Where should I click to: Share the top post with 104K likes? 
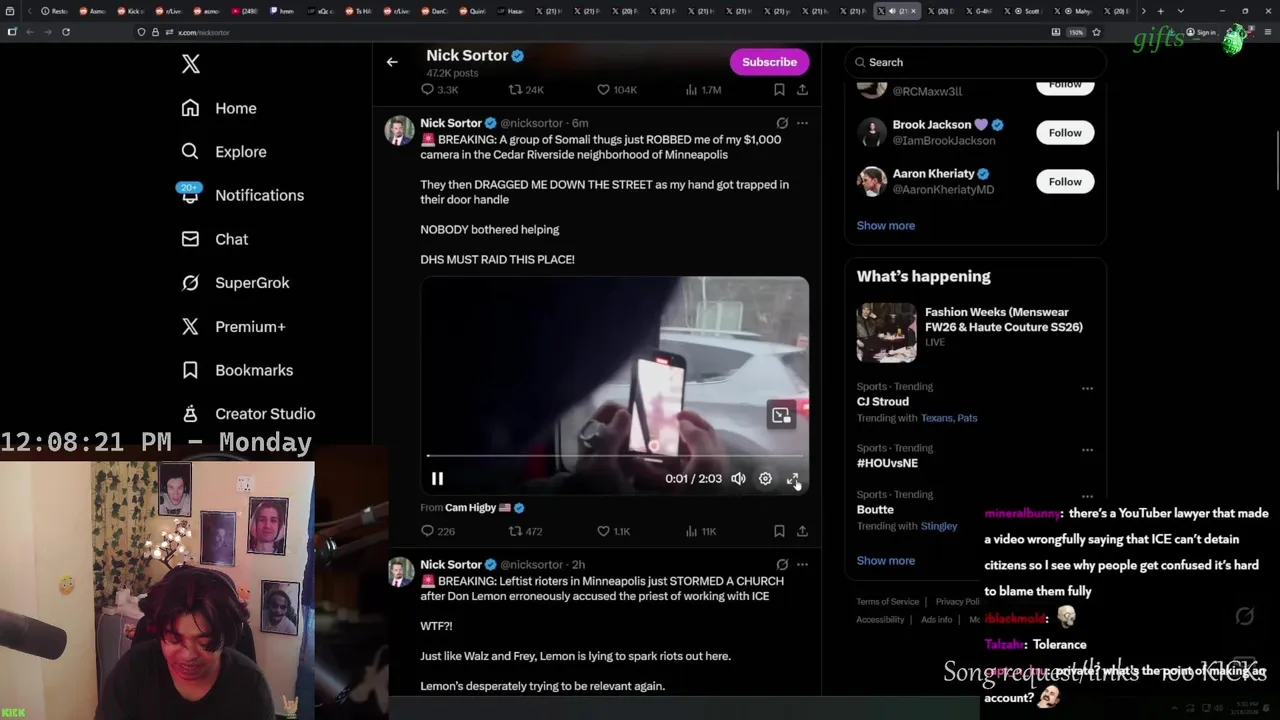[x=802, y=89]
